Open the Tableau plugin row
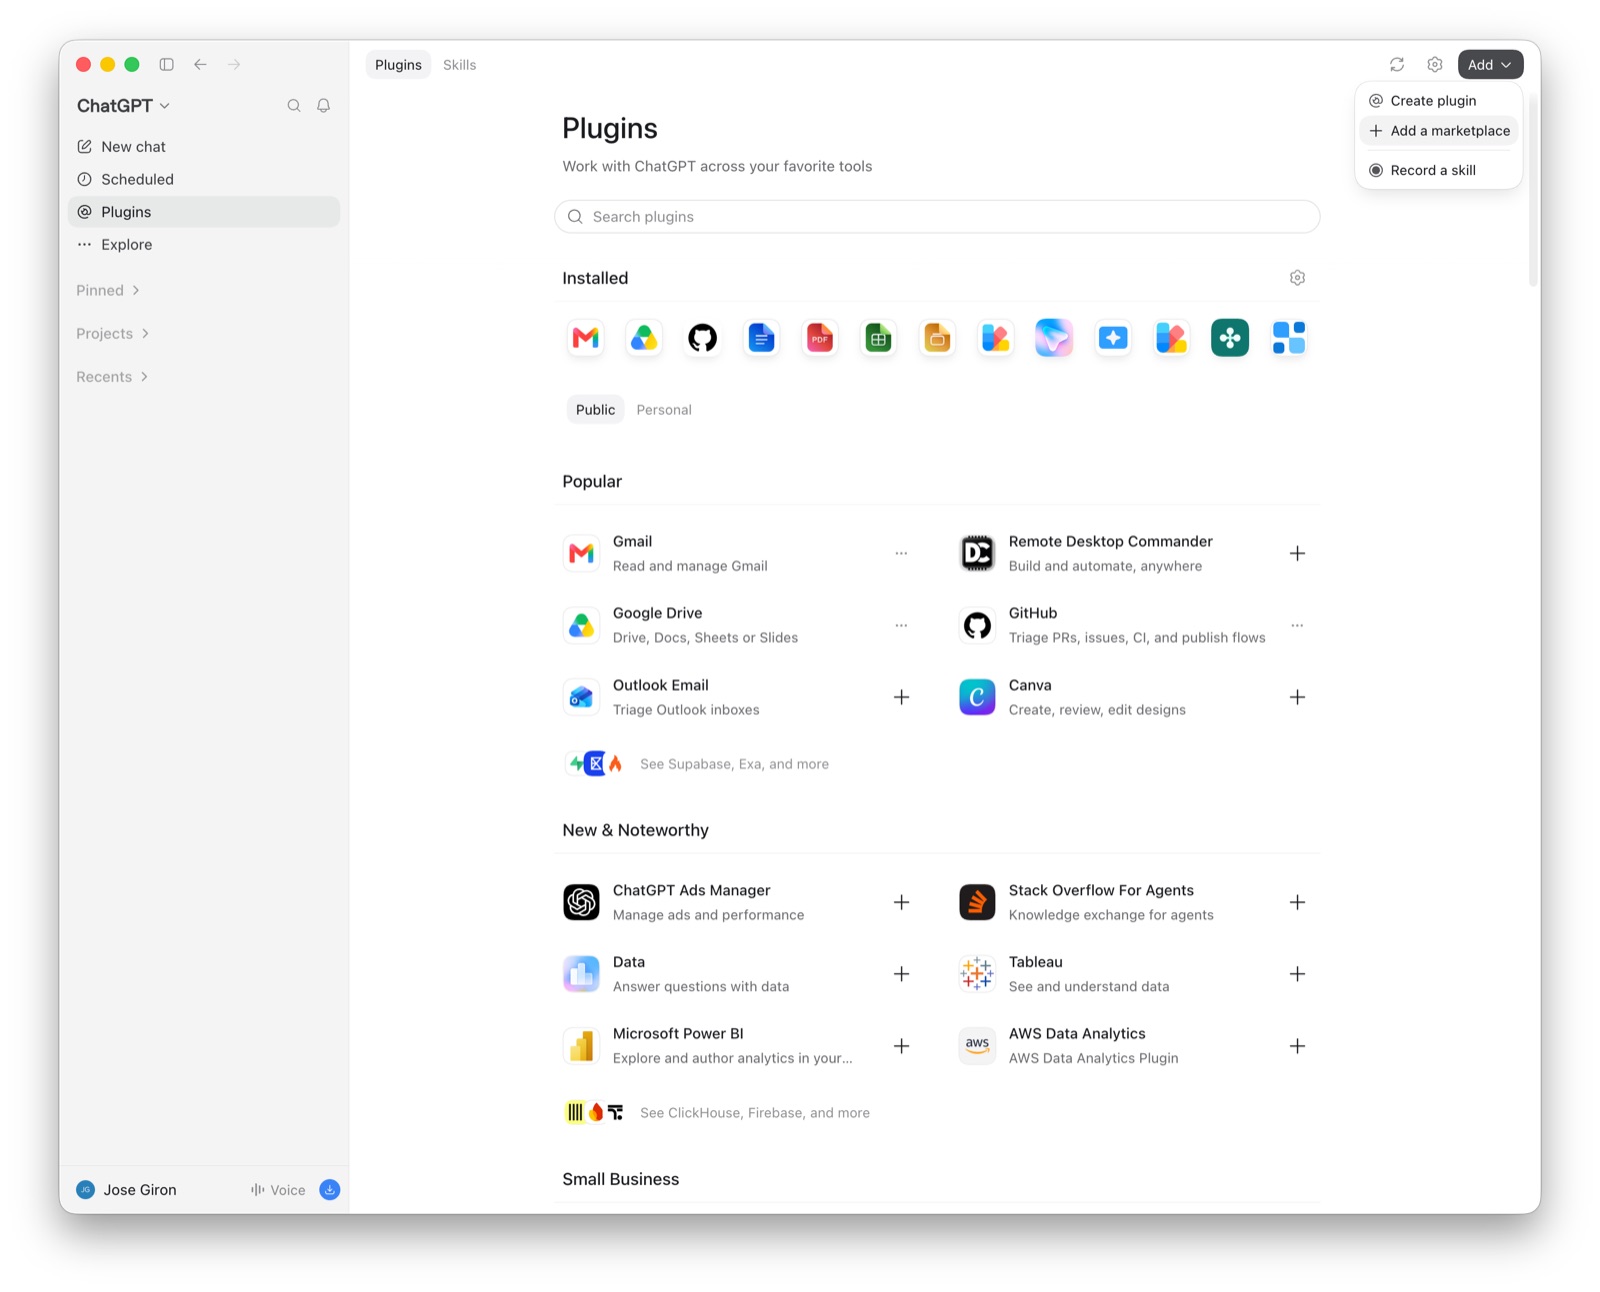The image size is (1600, 1292). point(1133,974)
